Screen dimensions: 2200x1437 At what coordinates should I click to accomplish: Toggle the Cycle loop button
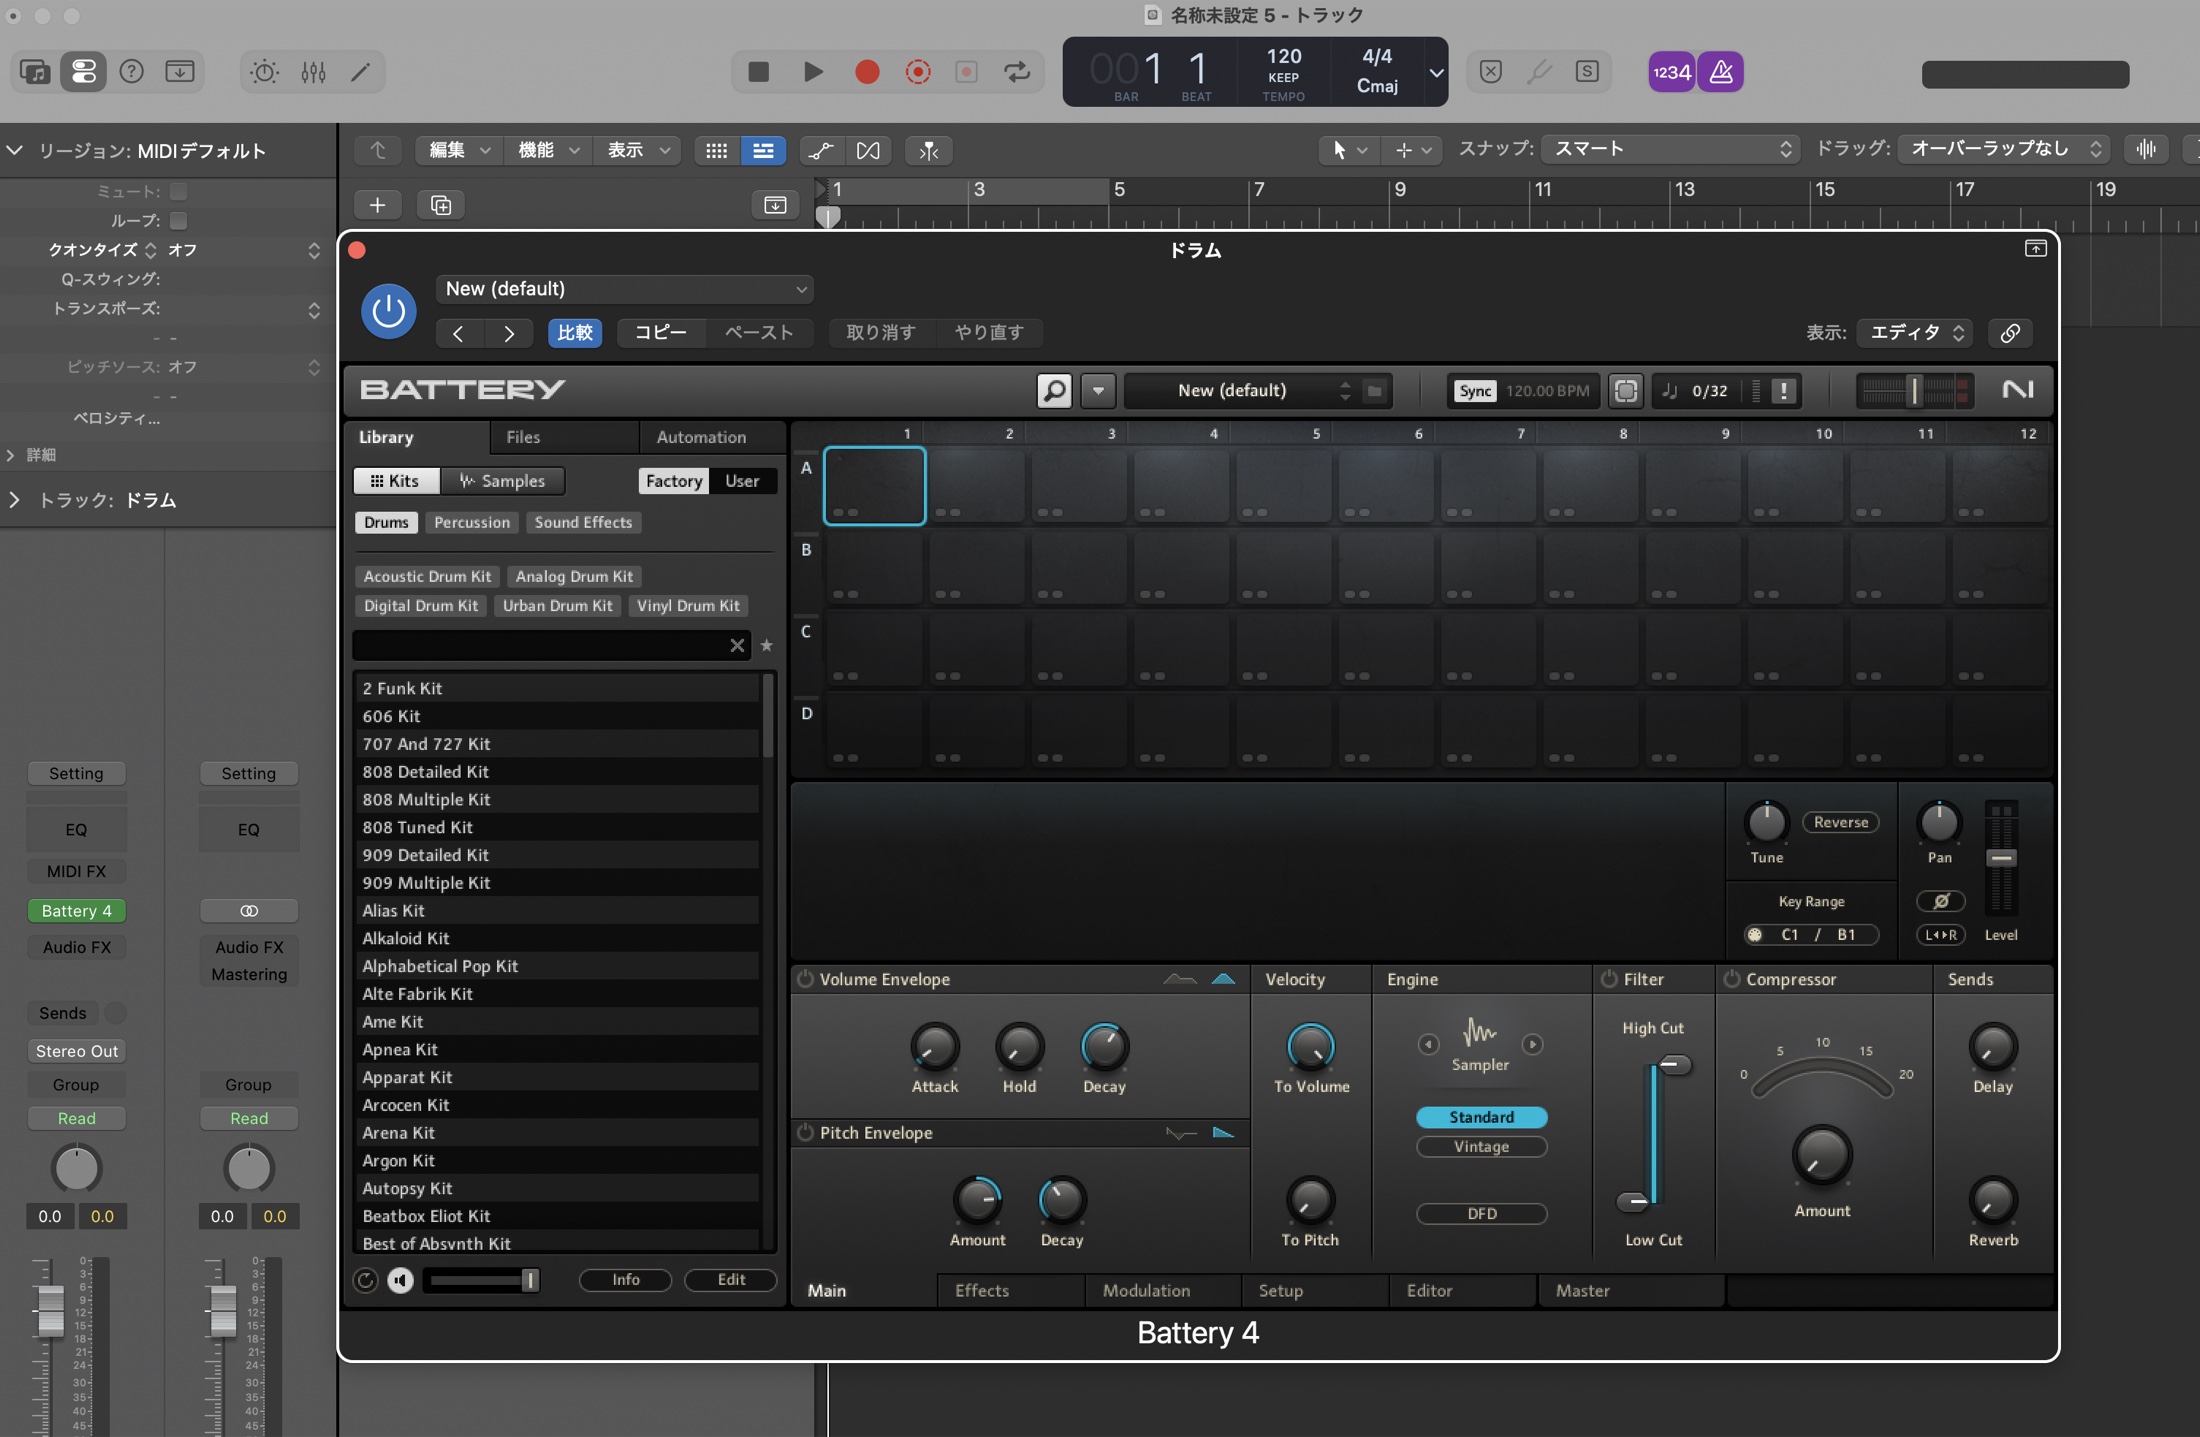[x=1017, y=72]
